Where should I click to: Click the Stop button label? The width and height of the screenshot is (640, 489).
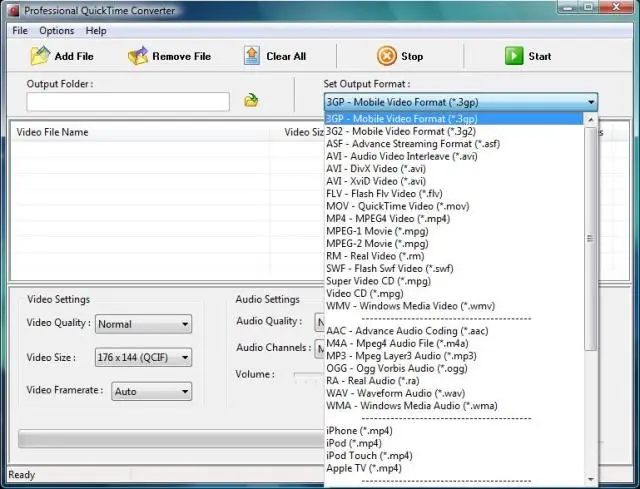(412, 56)
